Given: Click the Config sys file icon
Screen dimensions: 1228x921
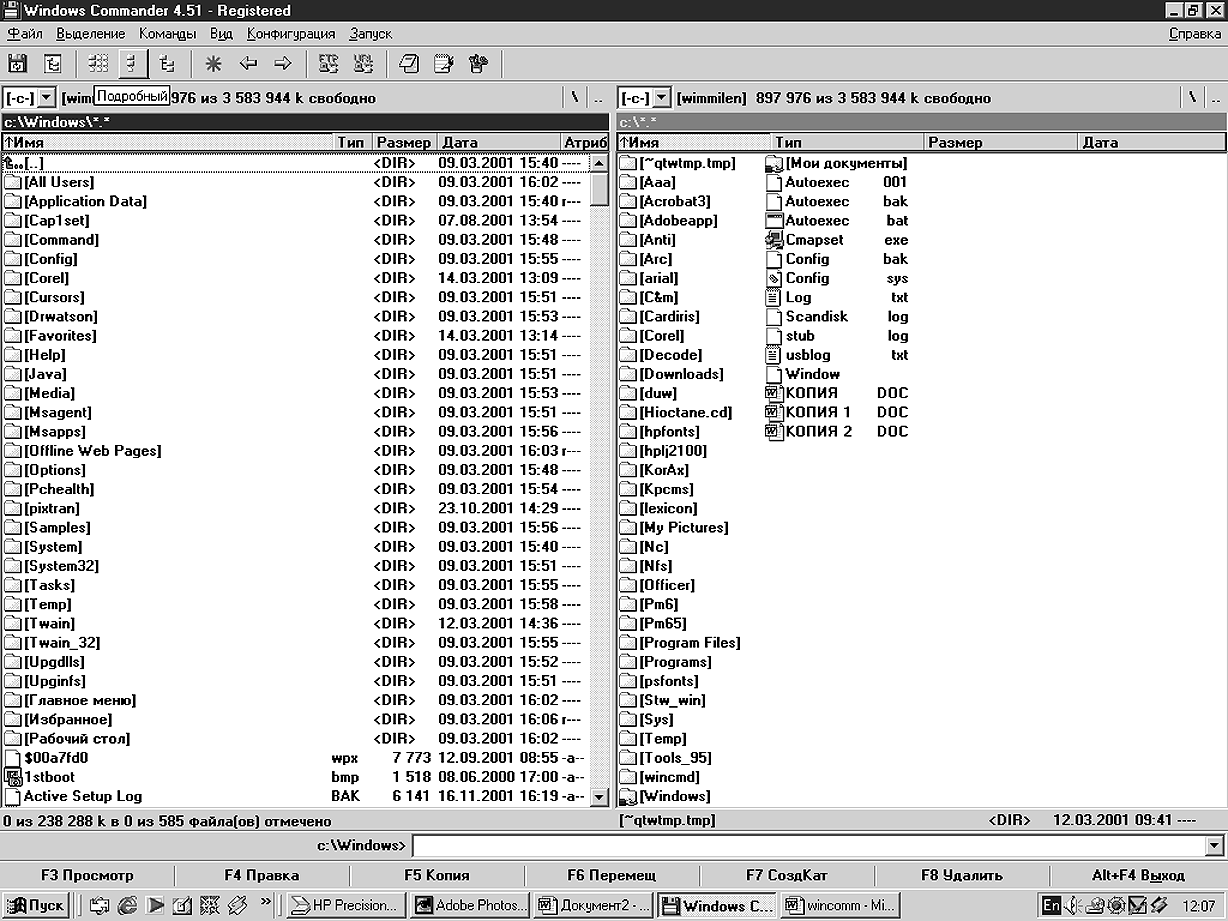Looking at the screenshot, I should coord(774,278).
